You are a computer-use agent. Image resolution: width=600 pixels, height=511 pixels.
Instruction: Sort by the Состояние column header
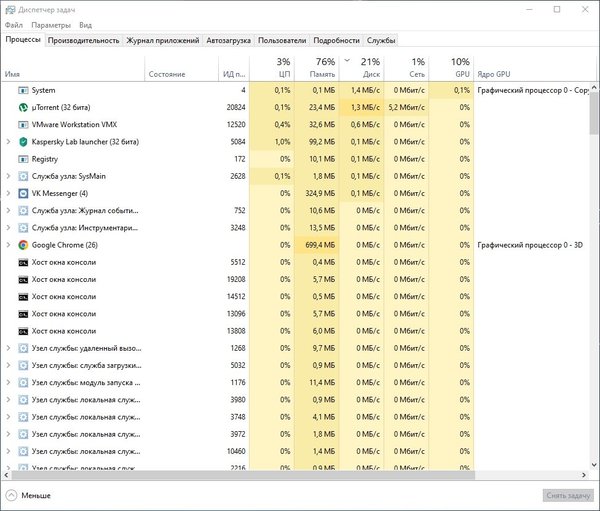pyautogui.click(x=181, y=68)
